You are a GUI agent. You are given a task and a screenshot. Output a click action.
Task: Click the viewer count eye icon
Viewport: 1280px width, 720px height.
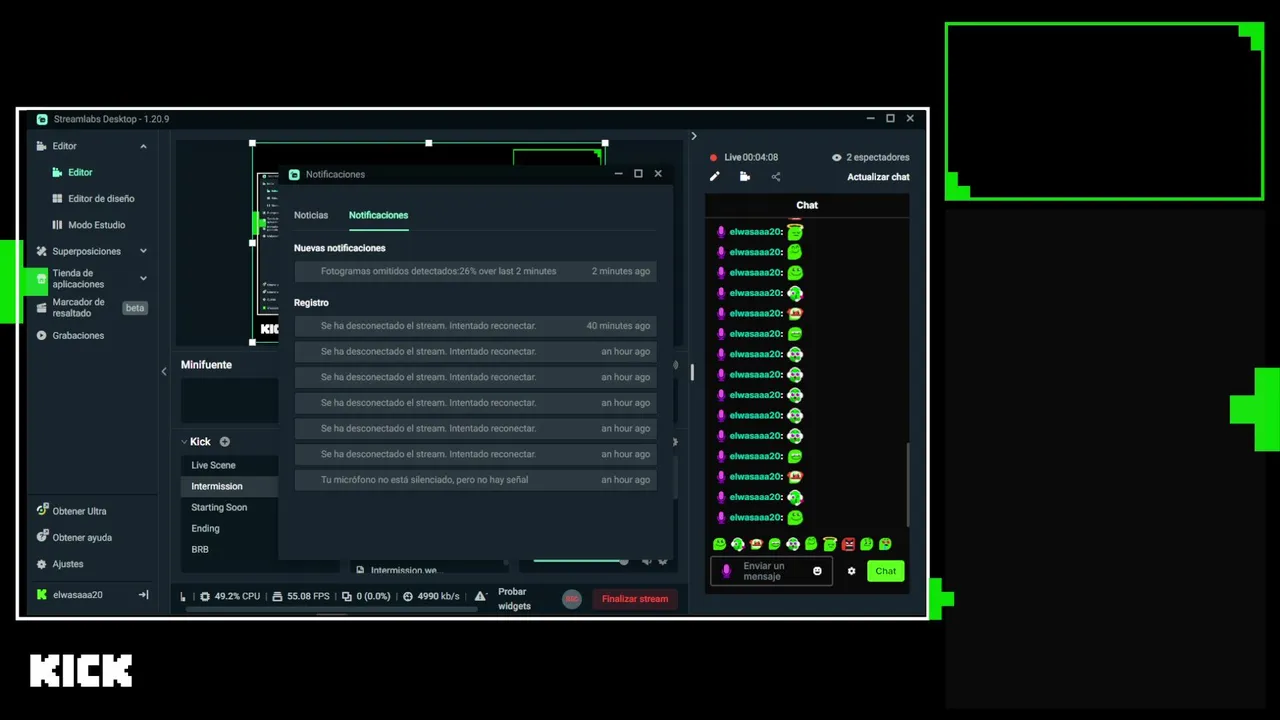[837, 157]
